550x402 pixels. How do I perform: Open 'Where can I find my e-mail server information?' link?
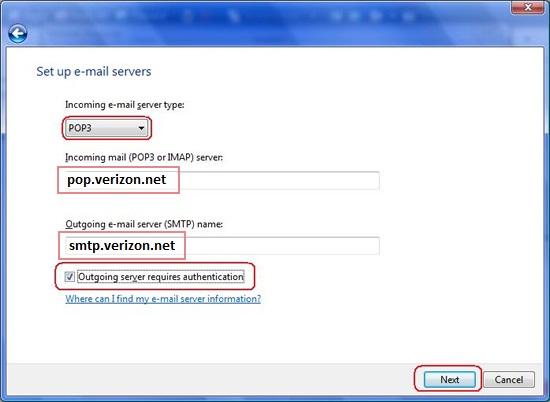(x=163, y=299)
